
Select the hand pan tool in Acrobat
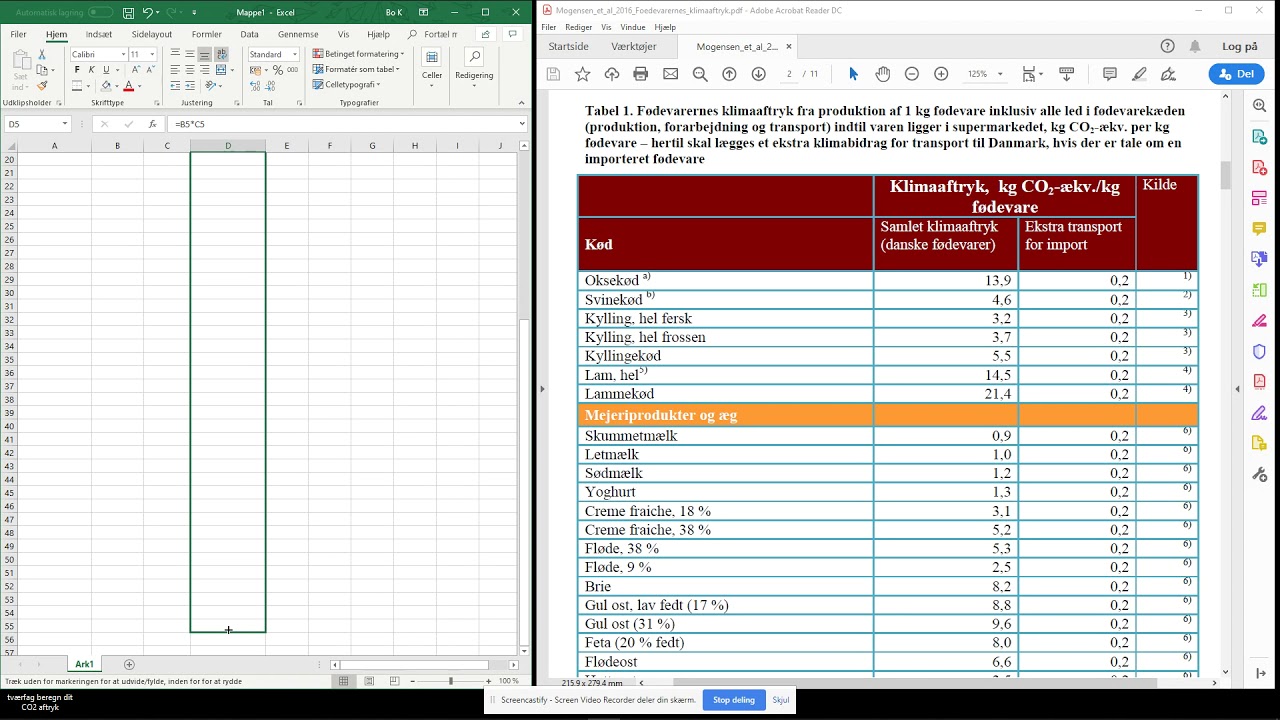883,74
